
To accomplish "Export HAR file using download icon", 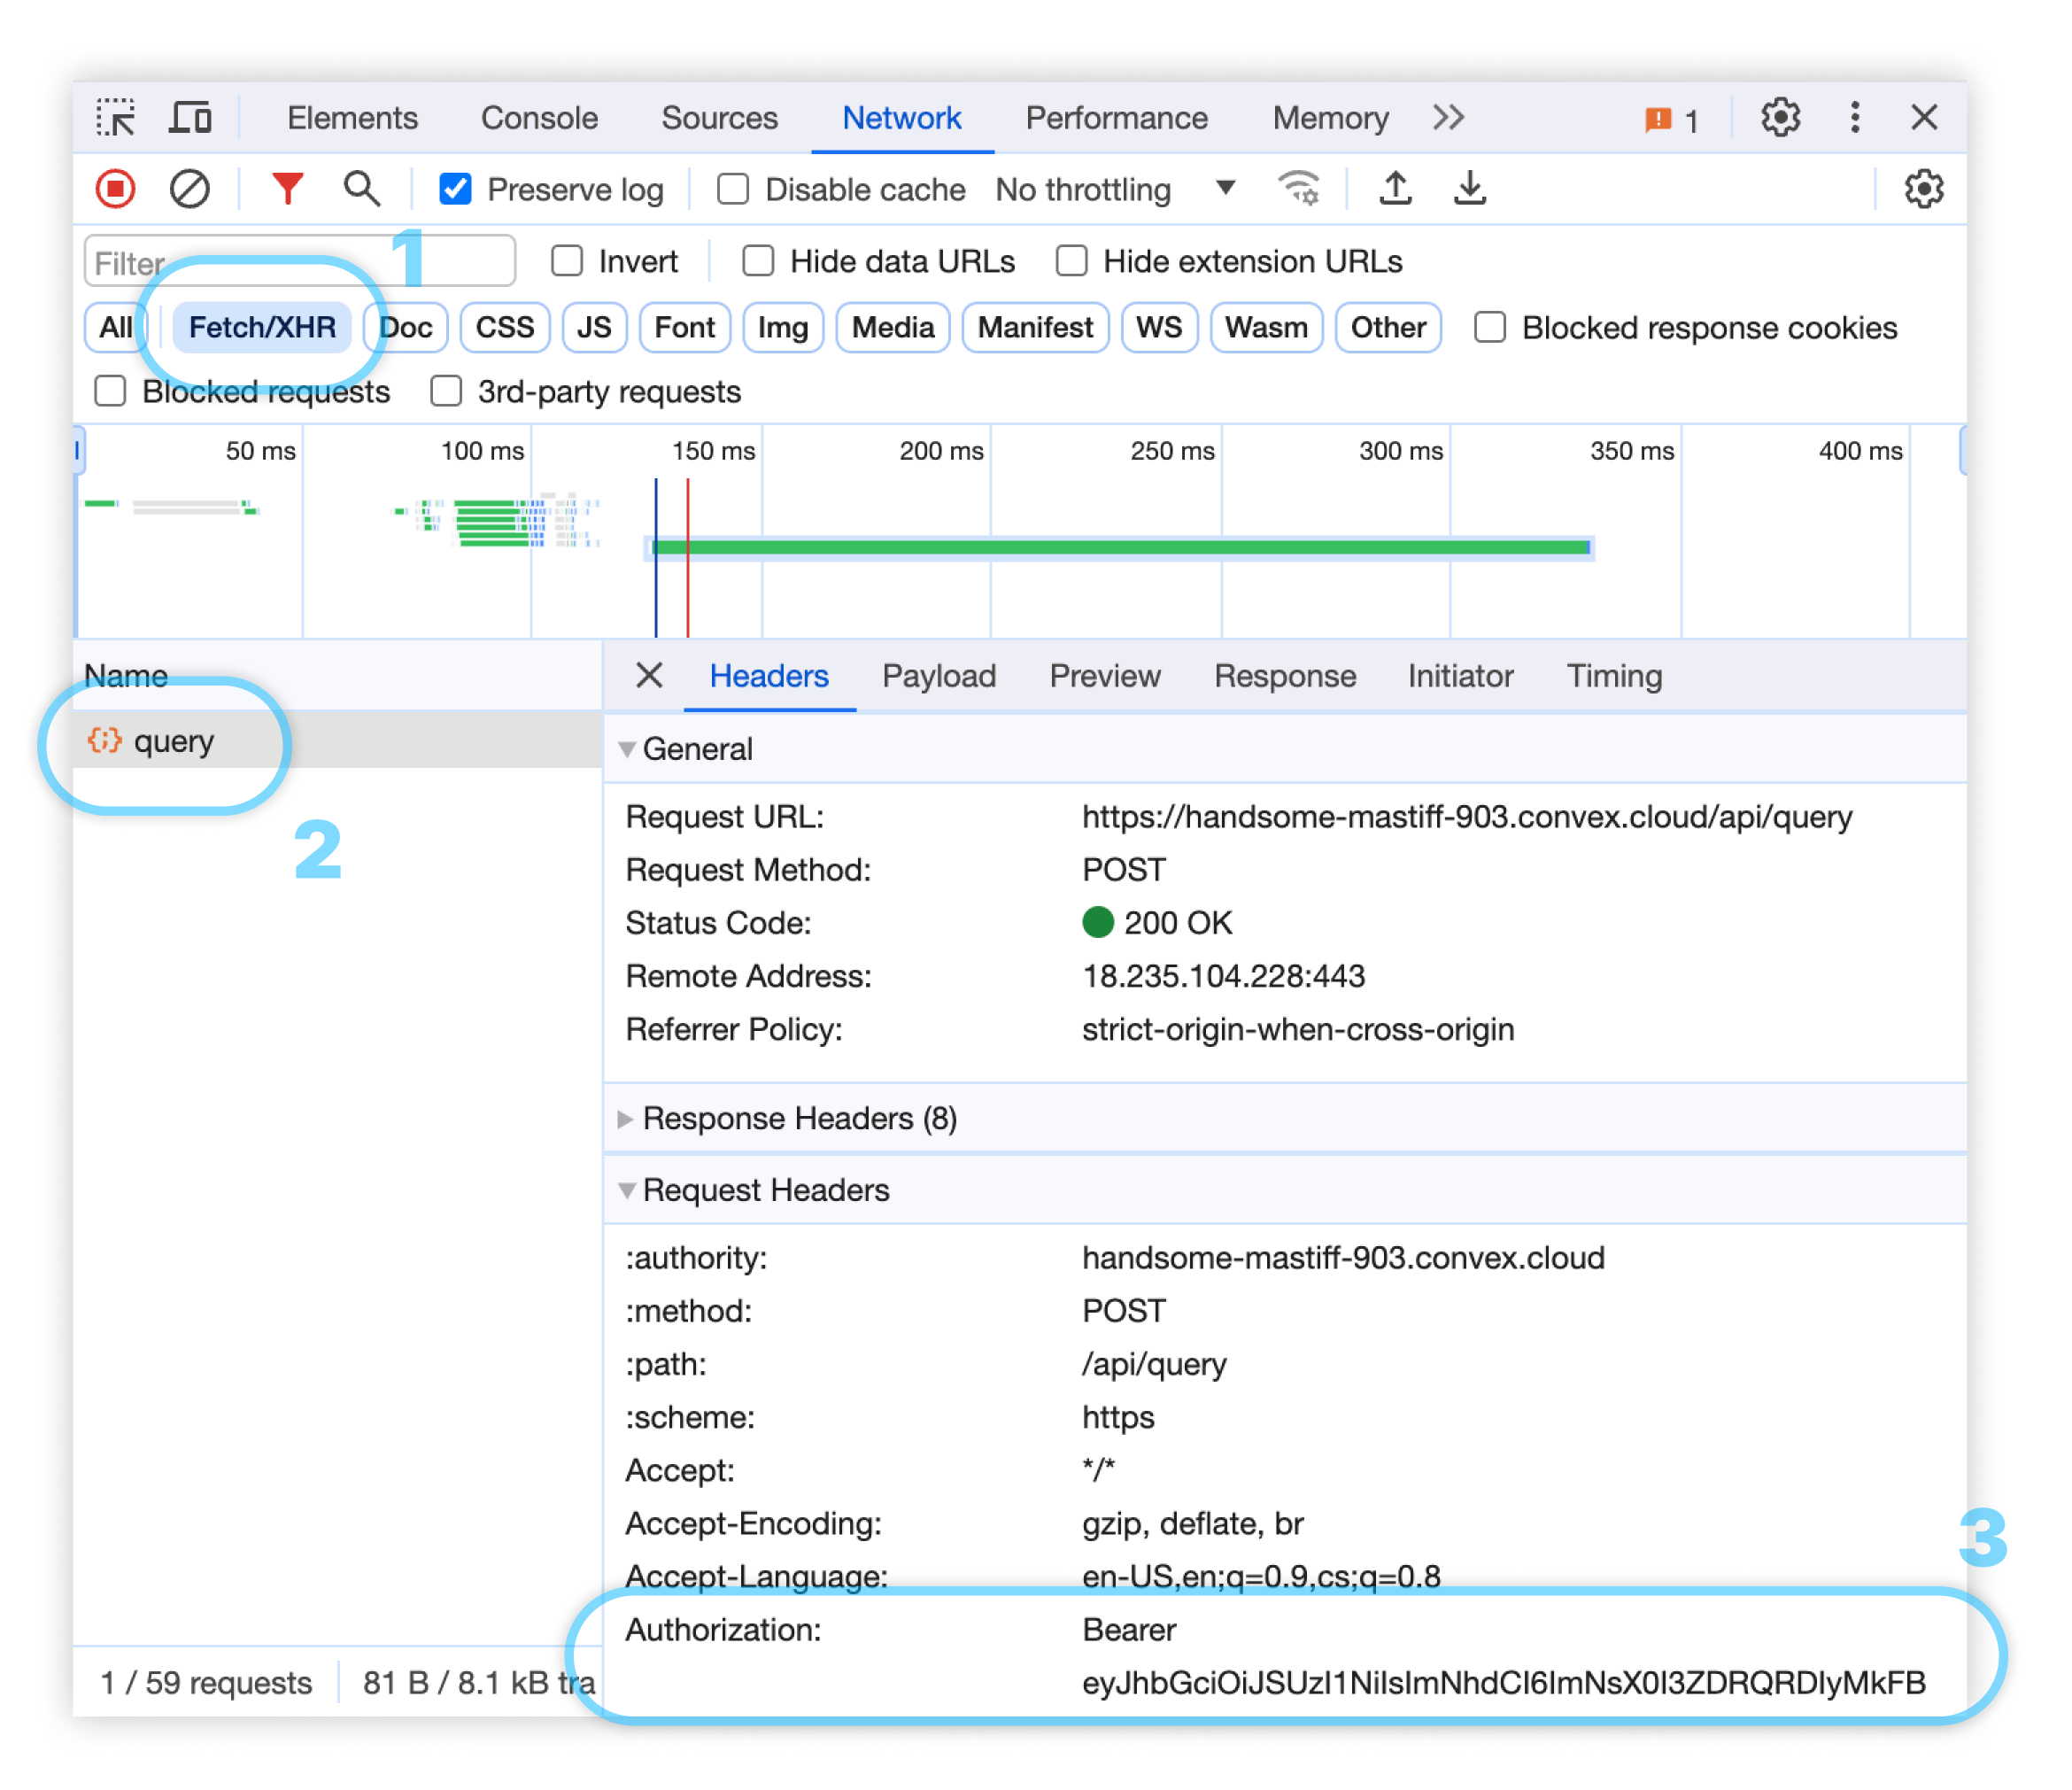I will click(x=1469, y=188).
